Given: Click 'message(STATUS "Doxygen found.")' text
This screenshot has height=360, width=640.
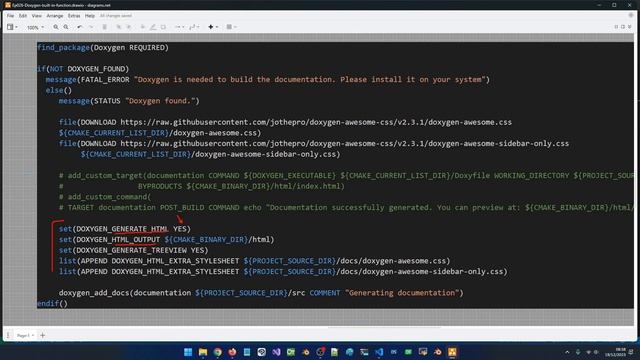Looking at the screenshot, I should click(129, 101).
